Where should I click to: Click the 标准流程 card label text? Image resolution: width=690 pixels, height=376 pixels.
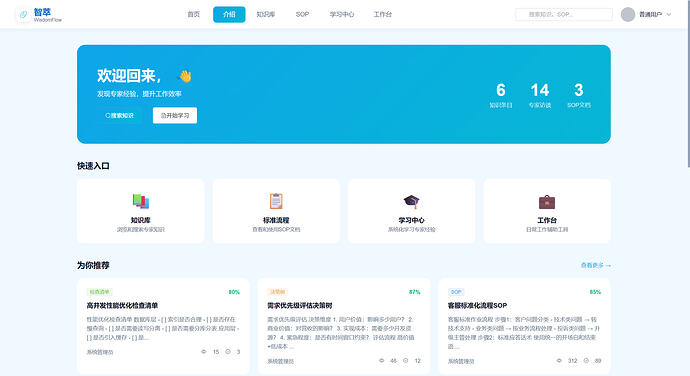276,220
